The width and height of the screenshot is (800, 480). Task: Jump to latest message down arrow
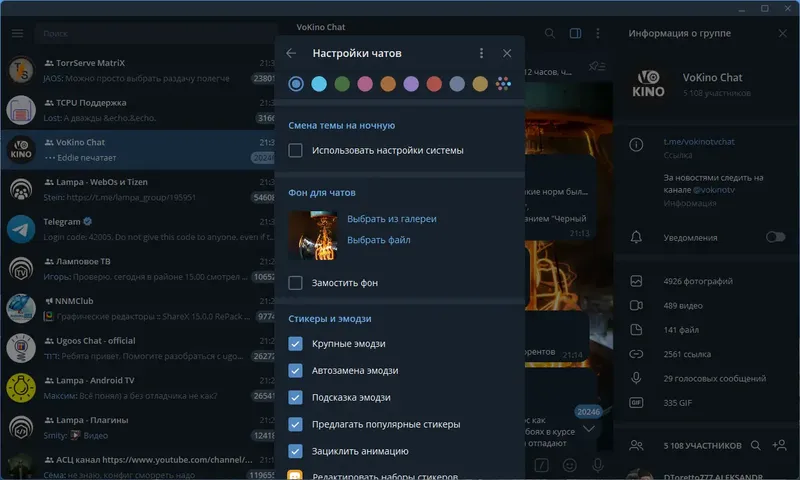tap(589, 428)
